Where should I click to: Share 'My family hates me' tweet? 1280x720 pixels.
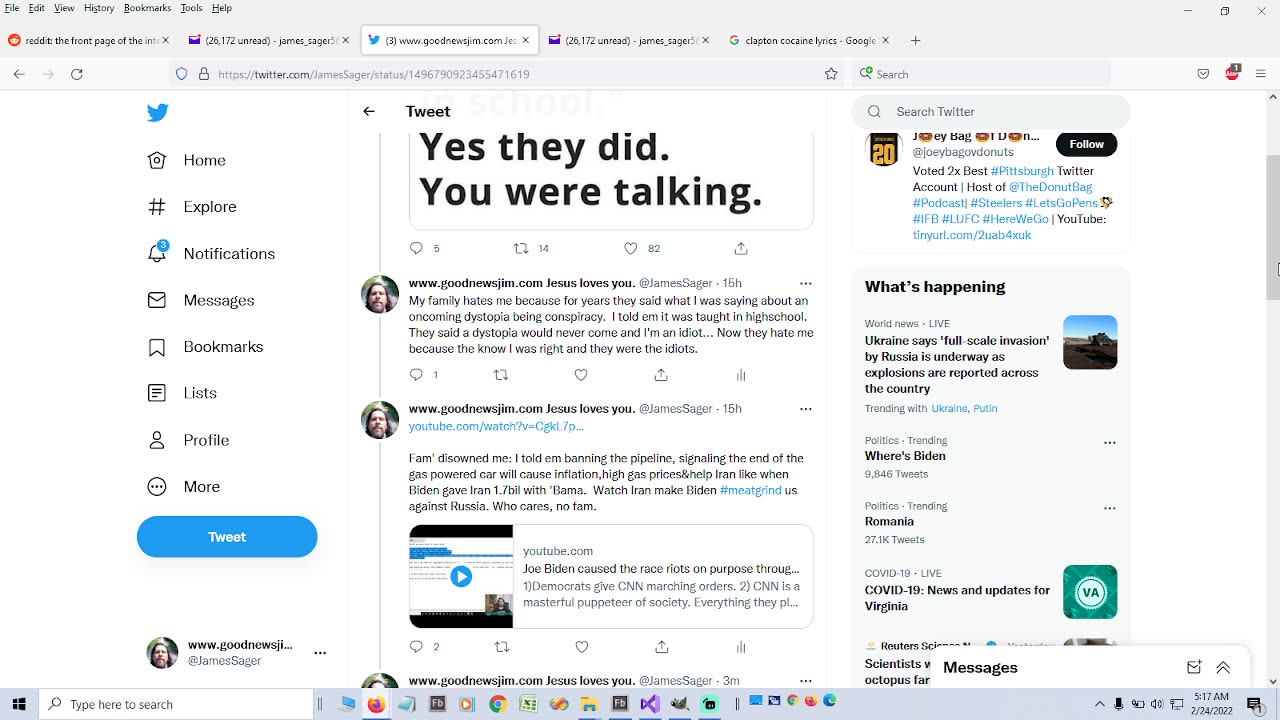tap(661, 375)
